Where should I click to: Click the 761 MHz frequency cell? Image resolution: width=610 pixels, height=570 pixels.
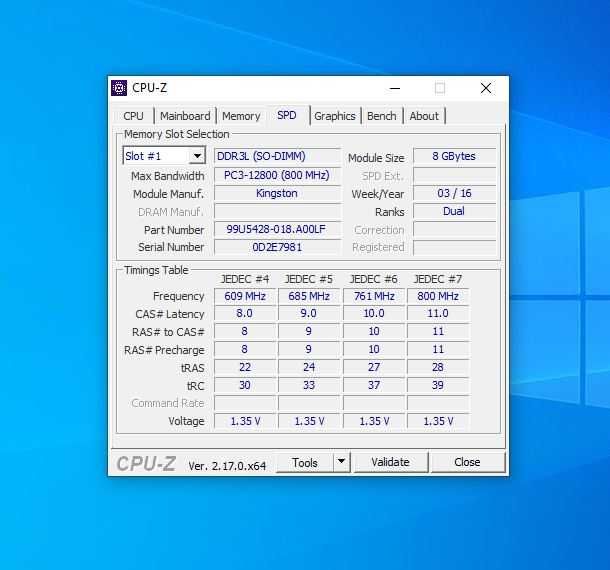click(374, 296)
